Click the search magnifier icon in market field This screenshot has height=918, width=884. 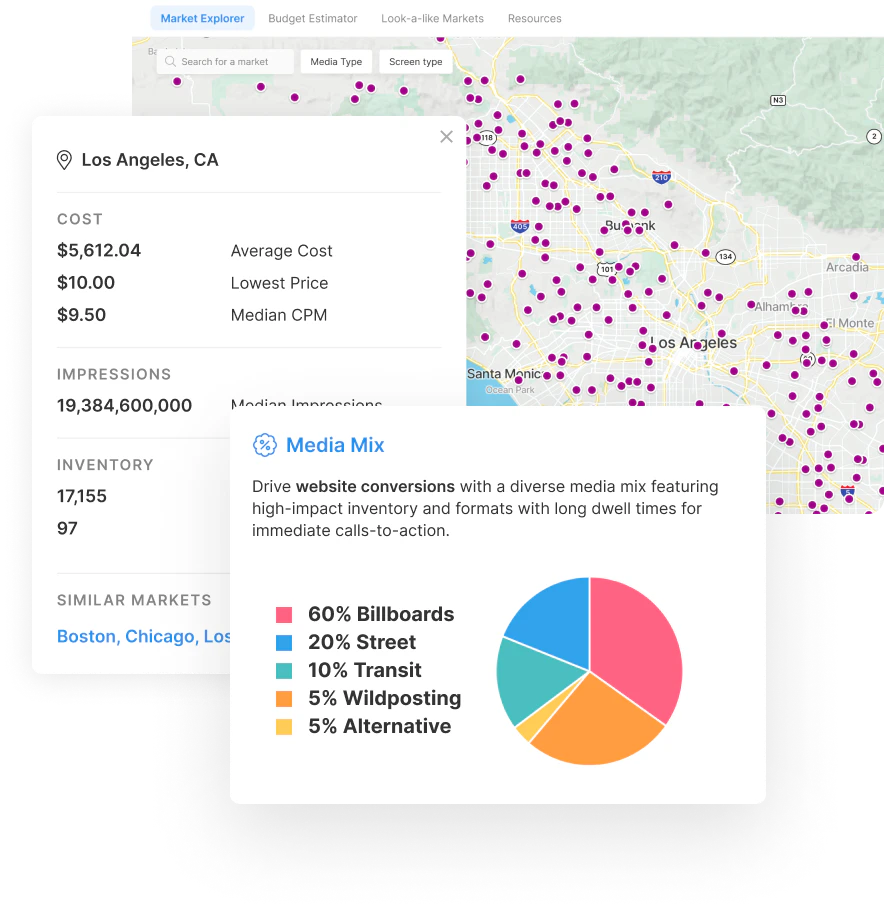[170, 61]
